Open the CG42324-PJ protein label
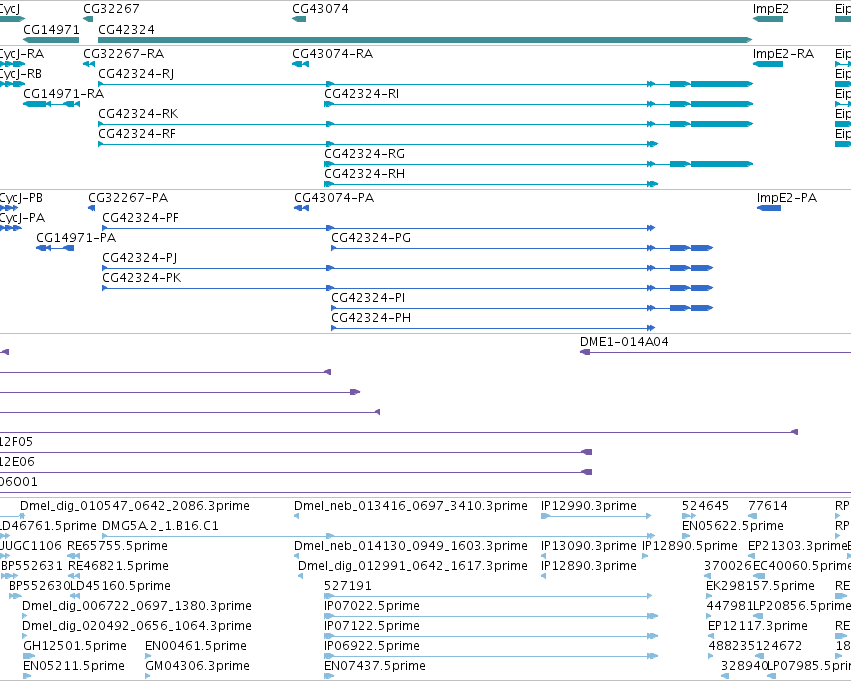Screen dimensions: 851x681 coord(140,258)
